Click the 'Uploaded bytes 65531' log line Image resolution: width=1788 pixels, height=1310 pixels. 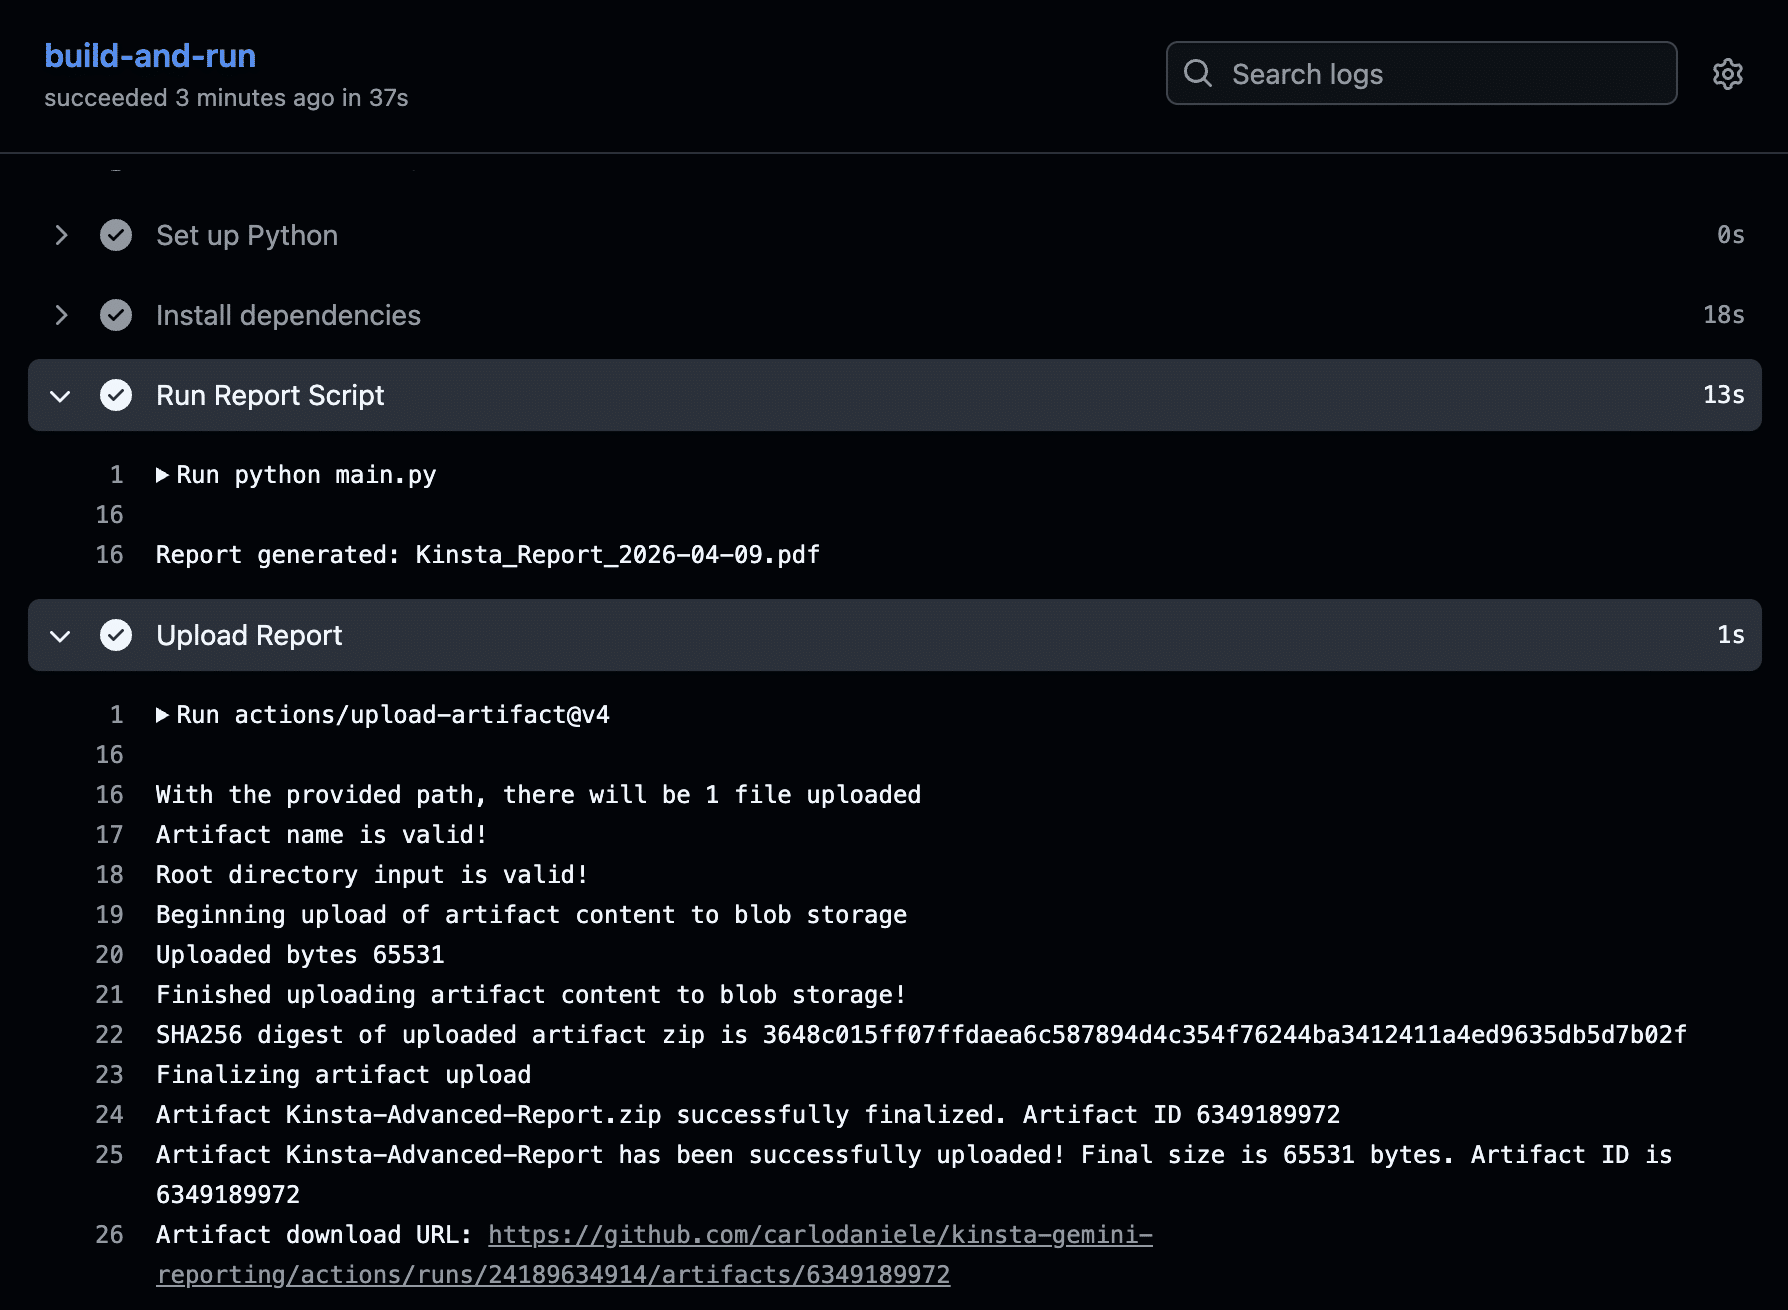tap(300, 955)
